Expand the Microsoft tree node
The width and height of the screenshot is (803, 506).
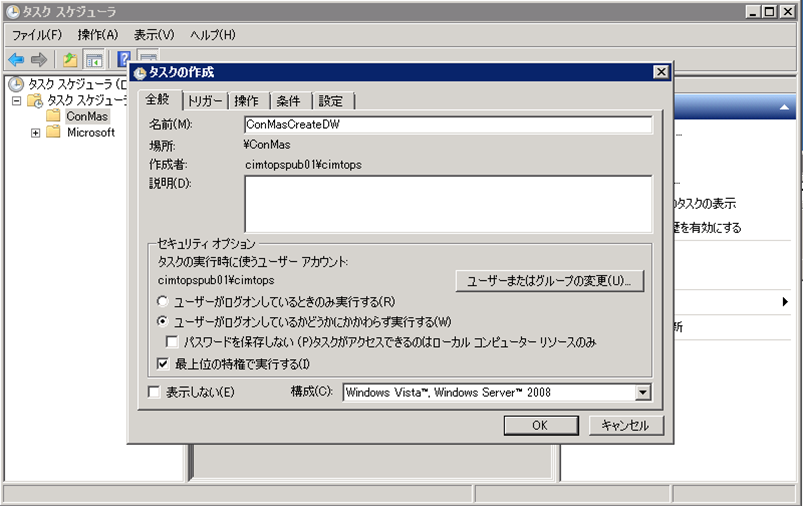(x=36, y=132)
